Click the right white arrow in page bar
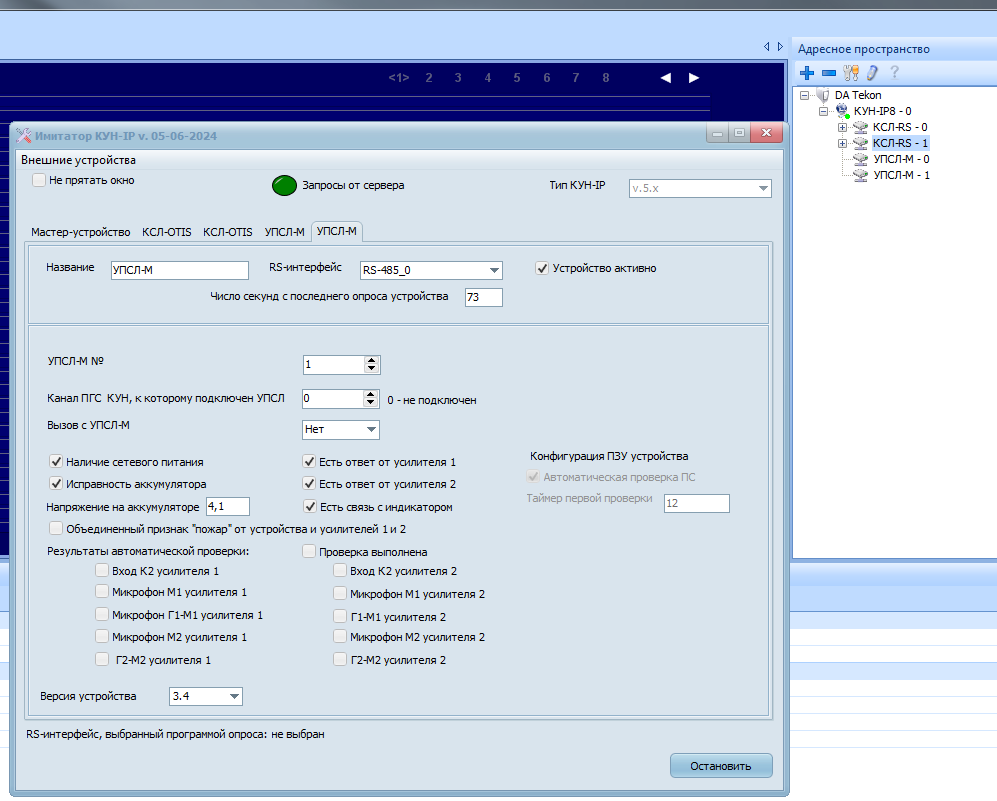Image resolution: width=997 pixels, height=801 pixels. point(694,78)
